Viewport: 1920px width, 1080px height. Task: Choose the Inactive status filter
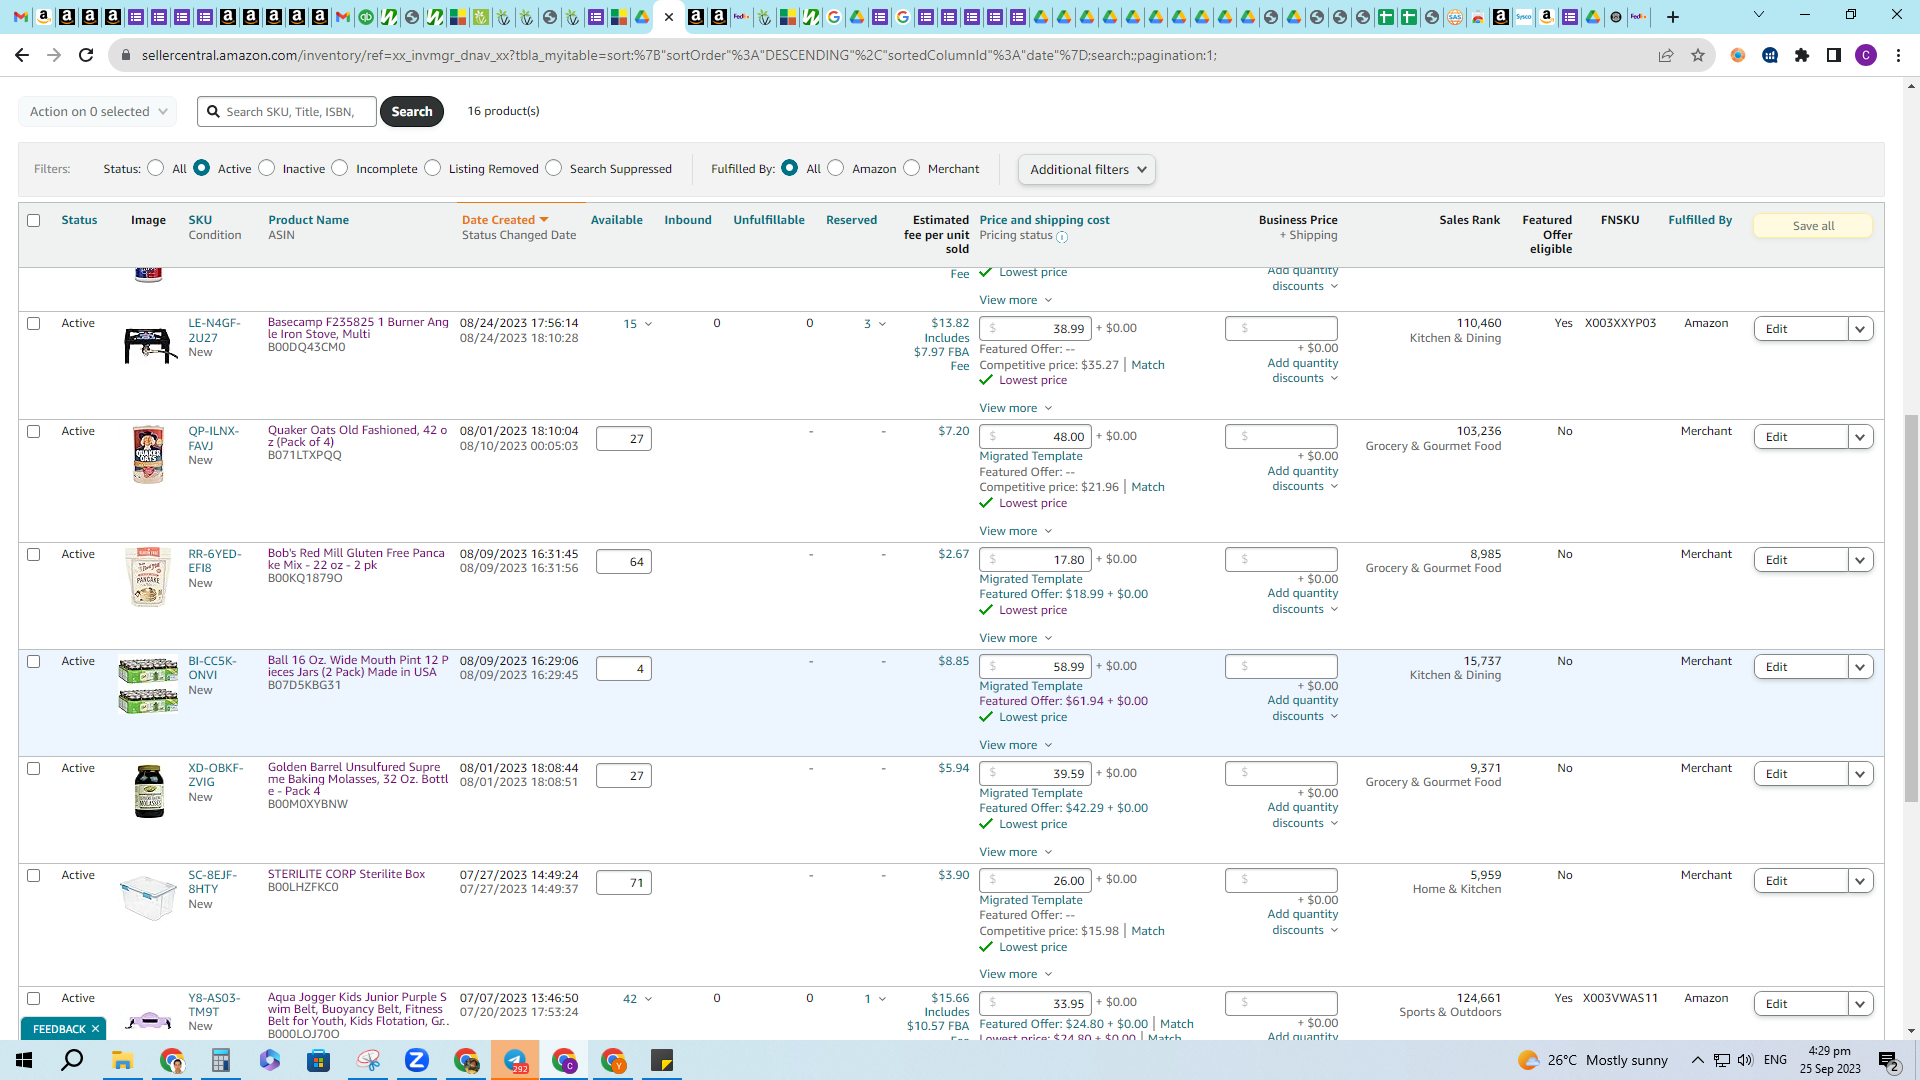tap(267, 168)
